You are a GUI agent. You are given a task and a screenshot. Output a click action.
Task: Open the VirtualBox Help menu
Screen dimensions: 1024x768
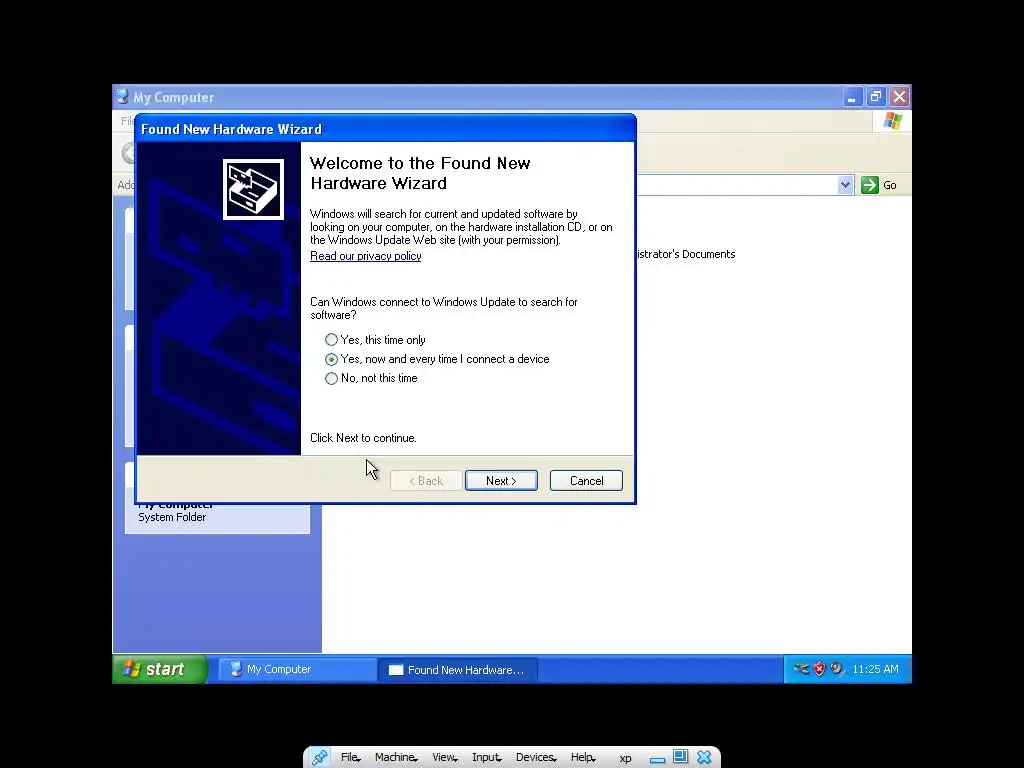pos(583,758)
